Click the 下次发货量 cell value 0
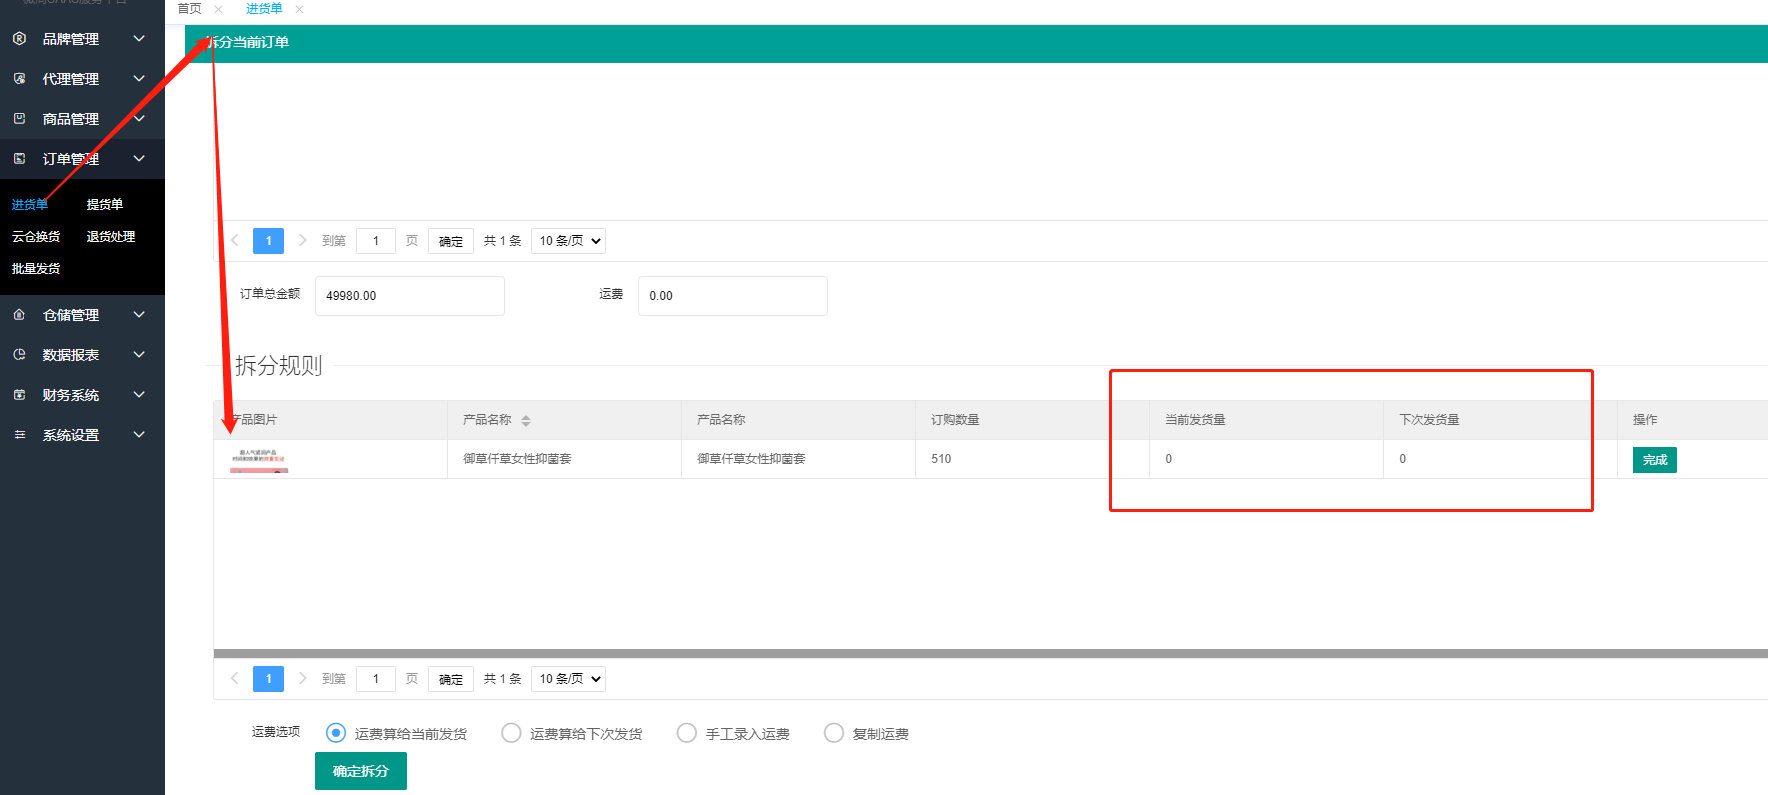Image resolution: width=1768 pixels, height=795 pixels. pos(1402,459)
